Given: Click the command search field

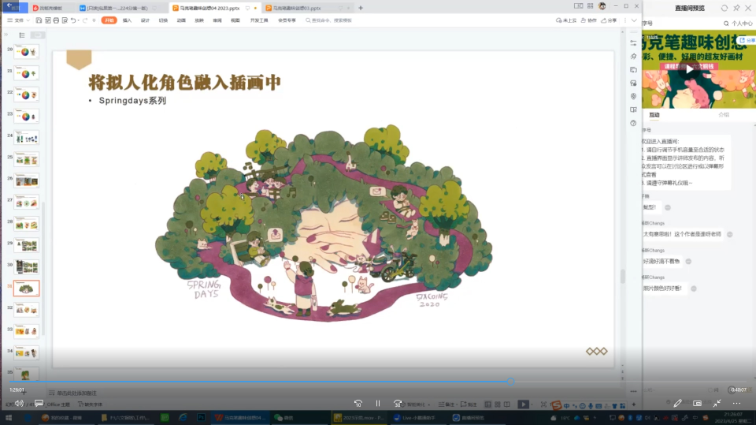Looking at the screenshot, I should coord(329,20).
